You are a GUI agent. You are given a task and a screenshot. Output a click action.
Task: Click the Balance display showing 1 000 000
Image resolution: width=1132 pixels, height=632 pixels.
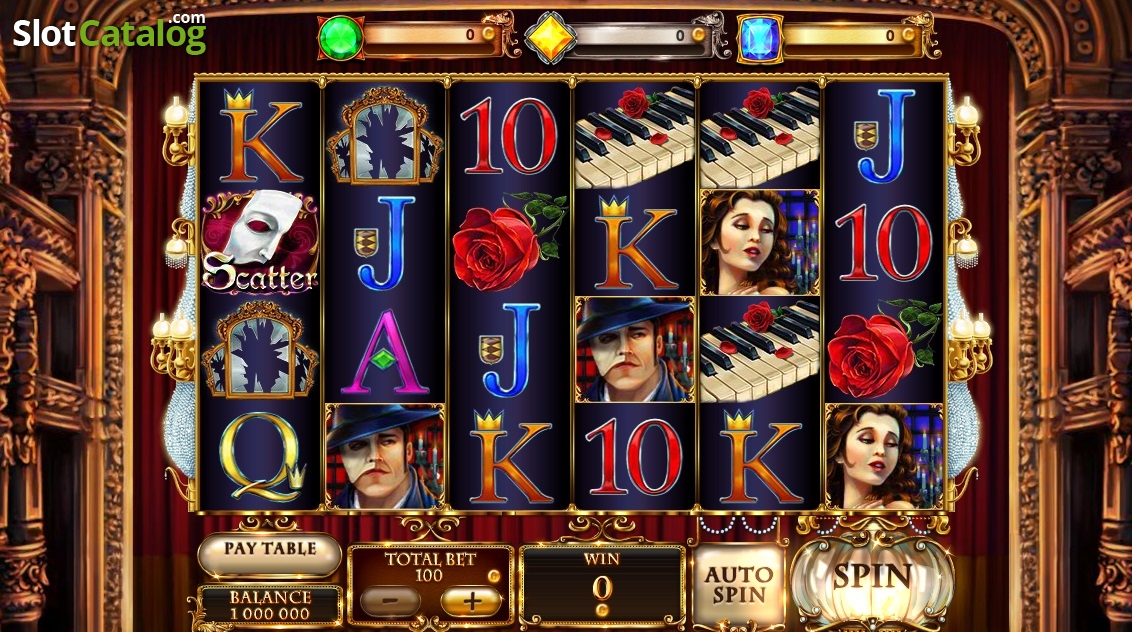tap(269, 605)
